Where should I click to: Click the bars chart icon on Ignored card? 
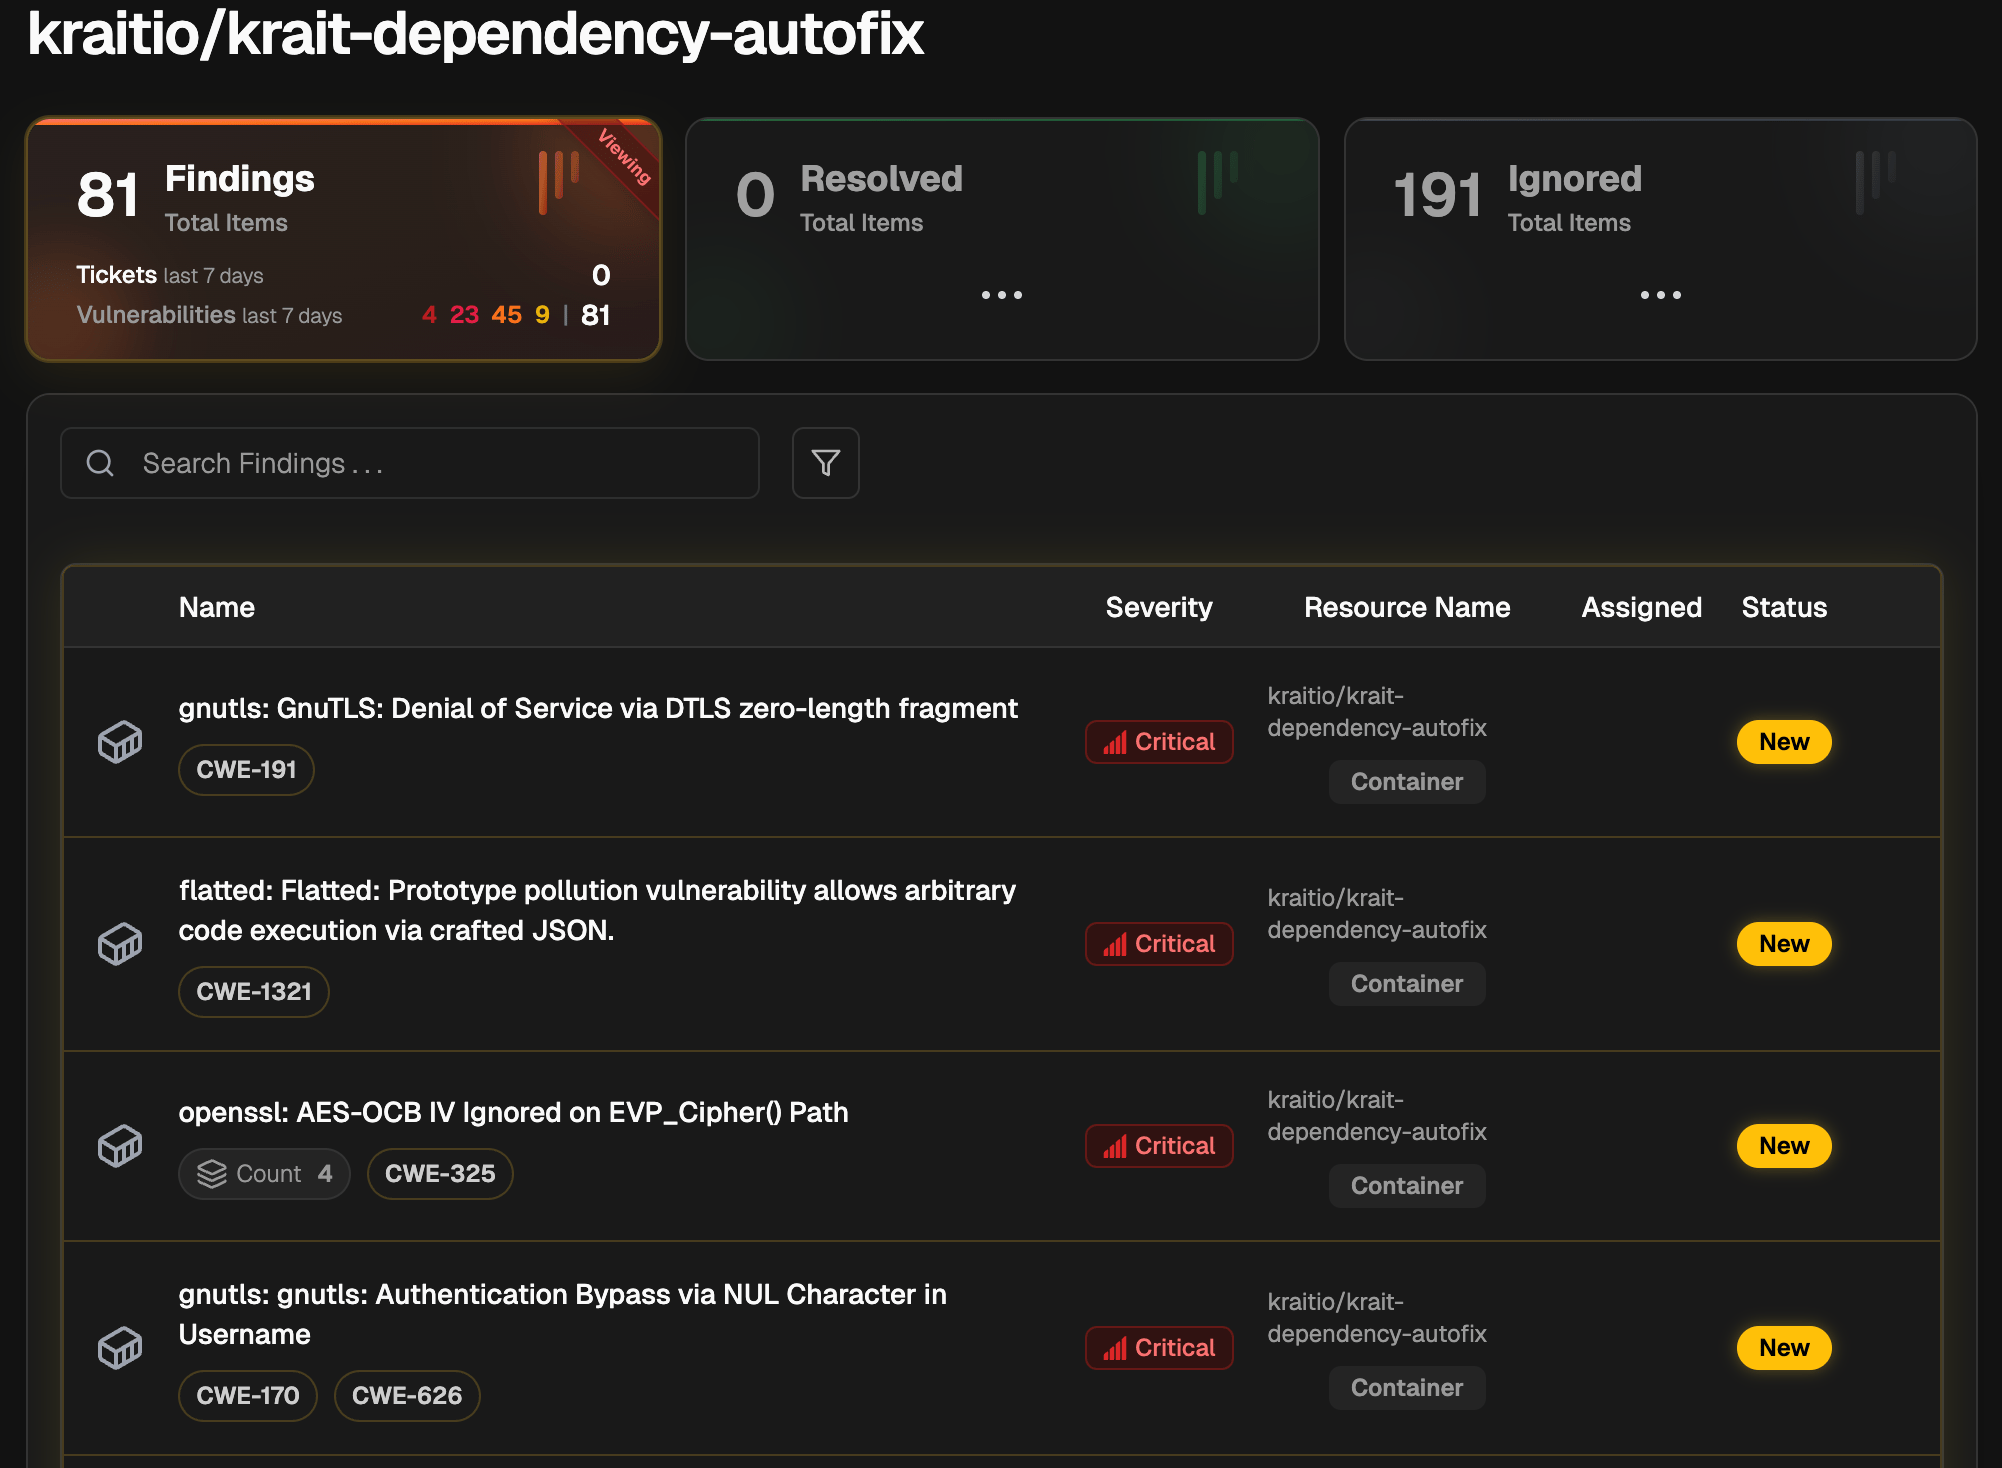(1875, 182)
